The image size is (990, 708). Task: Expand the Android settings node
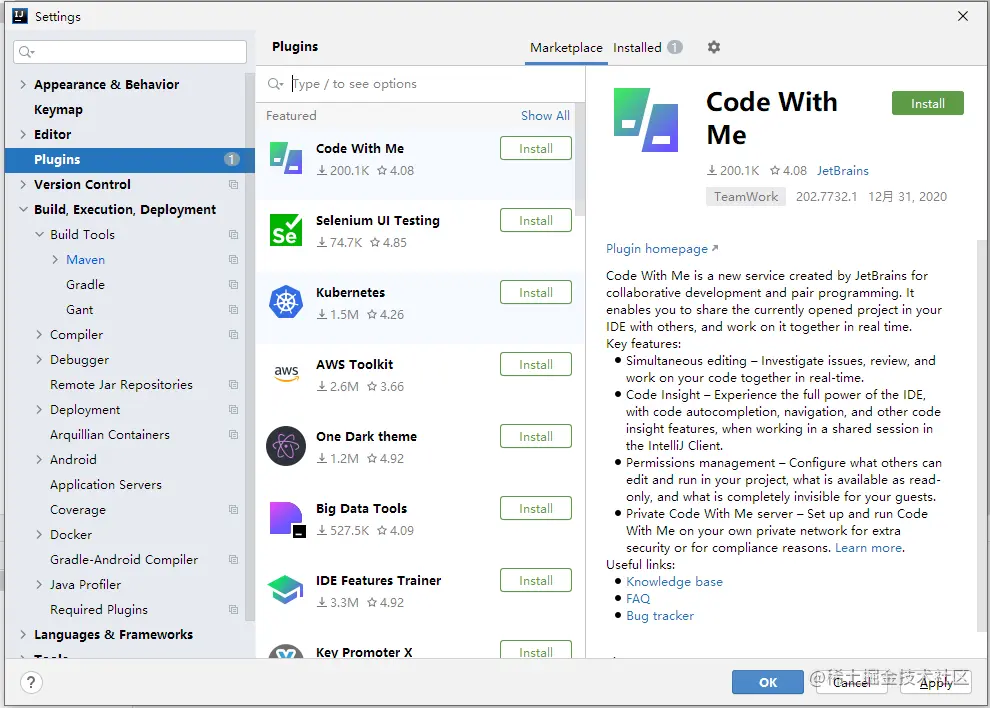(x=39, y=460)
